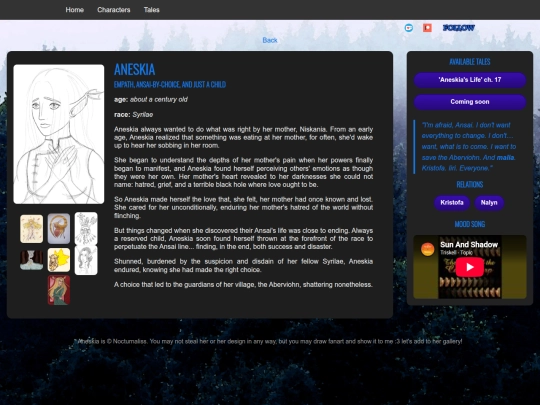Click the MOOD SONG heading

coord(470,225)
